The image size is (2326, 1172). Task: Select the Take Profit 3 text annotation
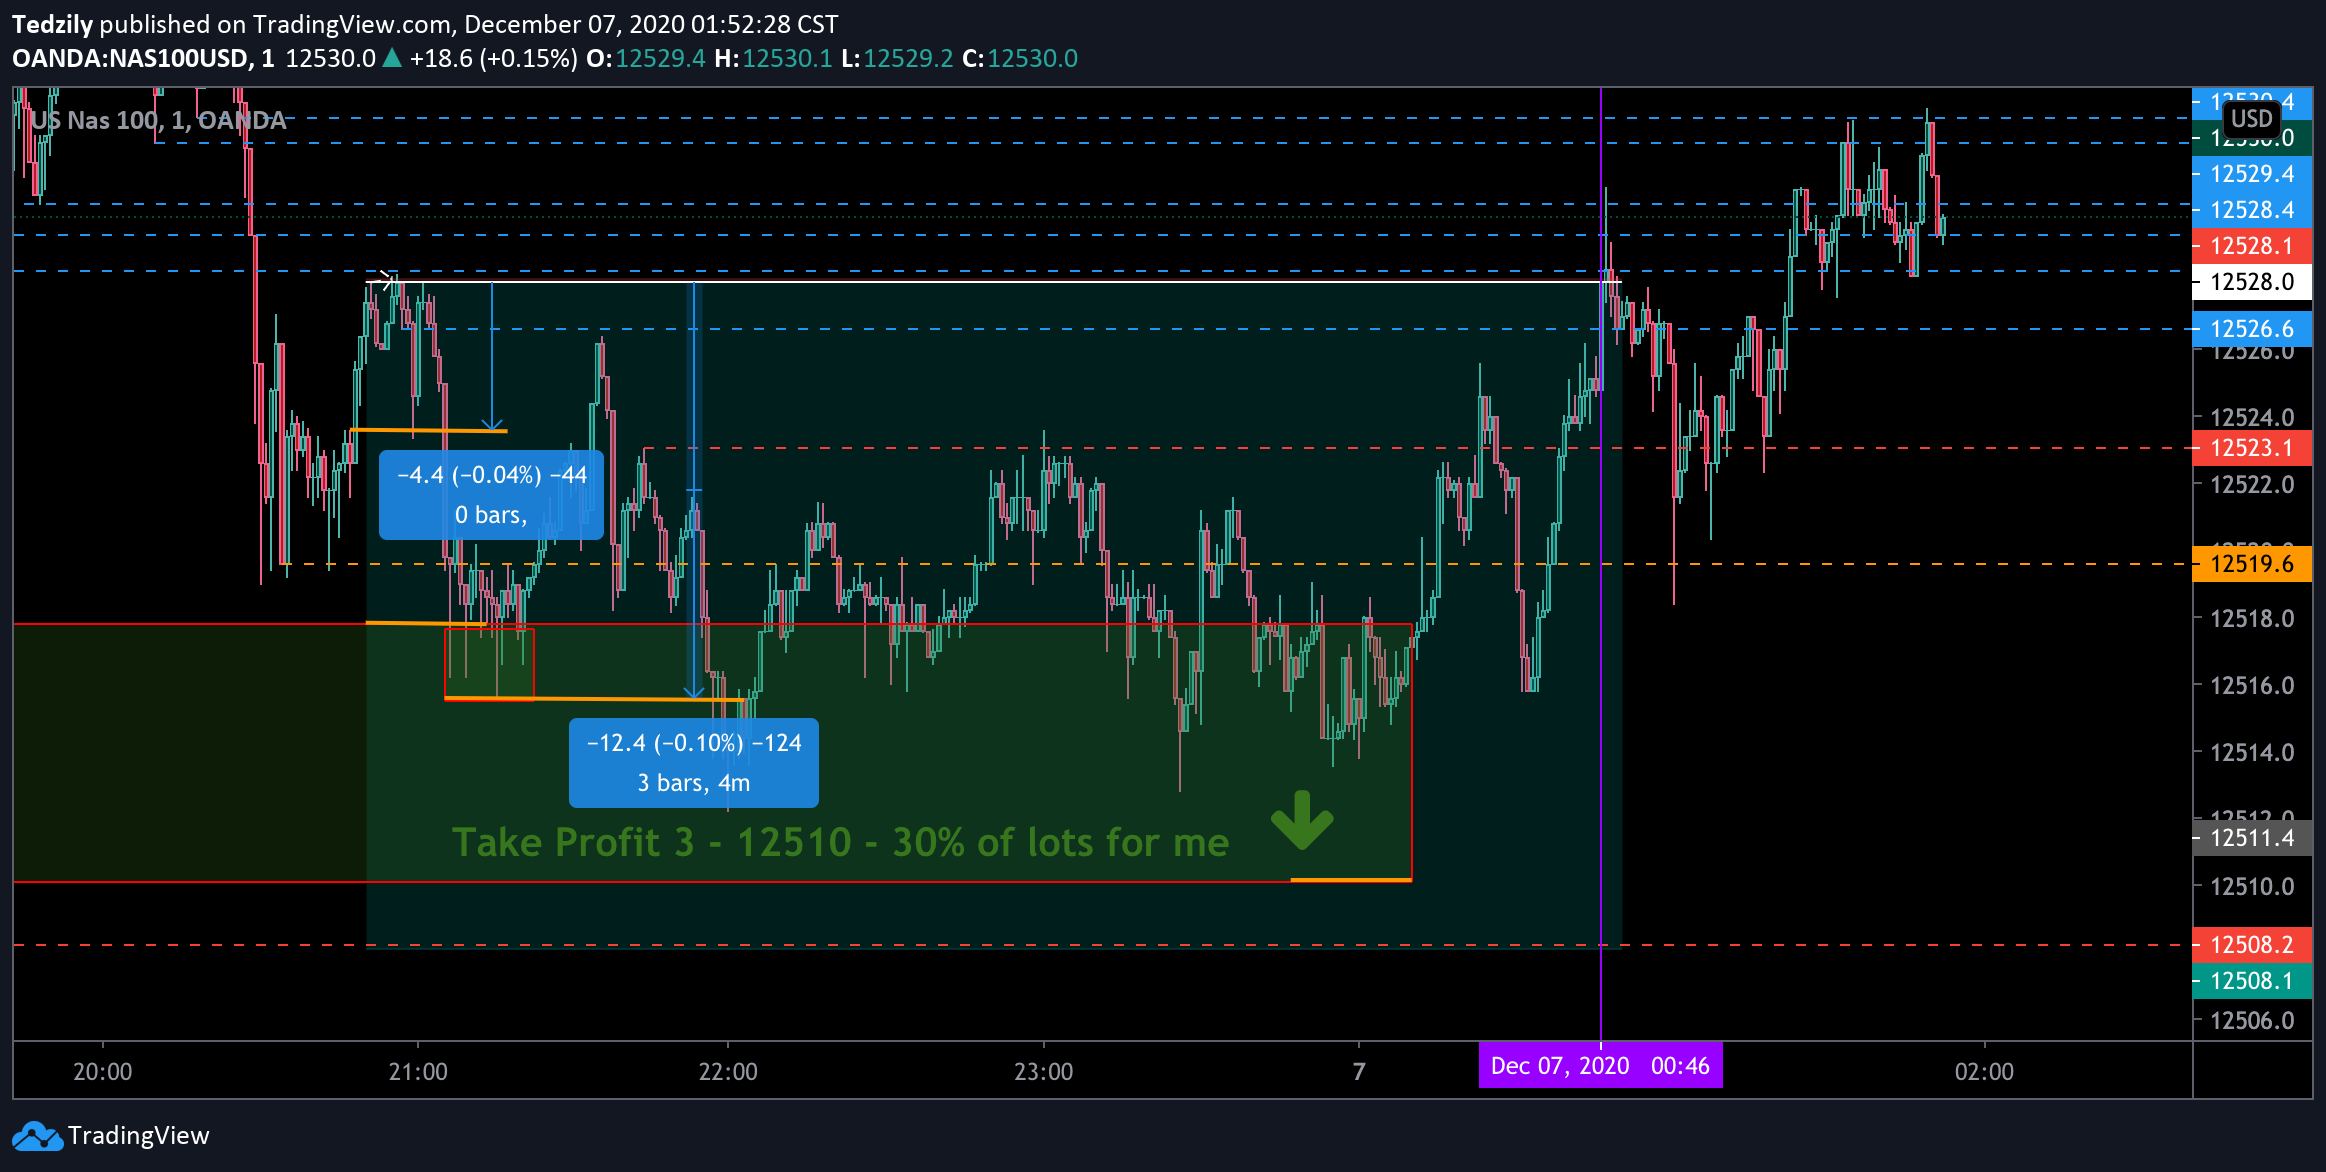click(x=840, y=843)
